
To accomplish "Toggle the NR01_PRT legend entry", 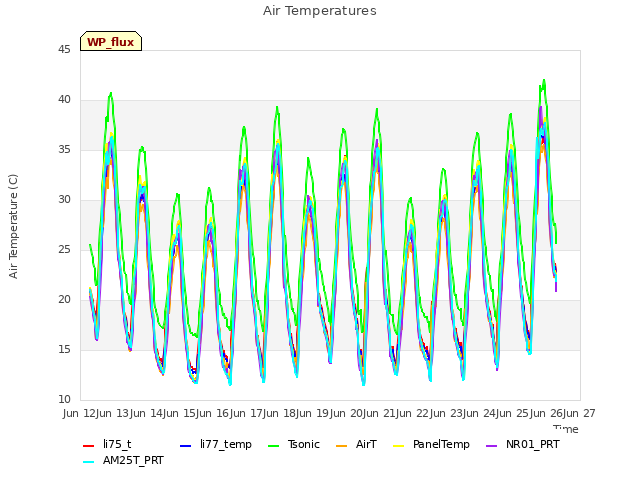I will (523, 444).
